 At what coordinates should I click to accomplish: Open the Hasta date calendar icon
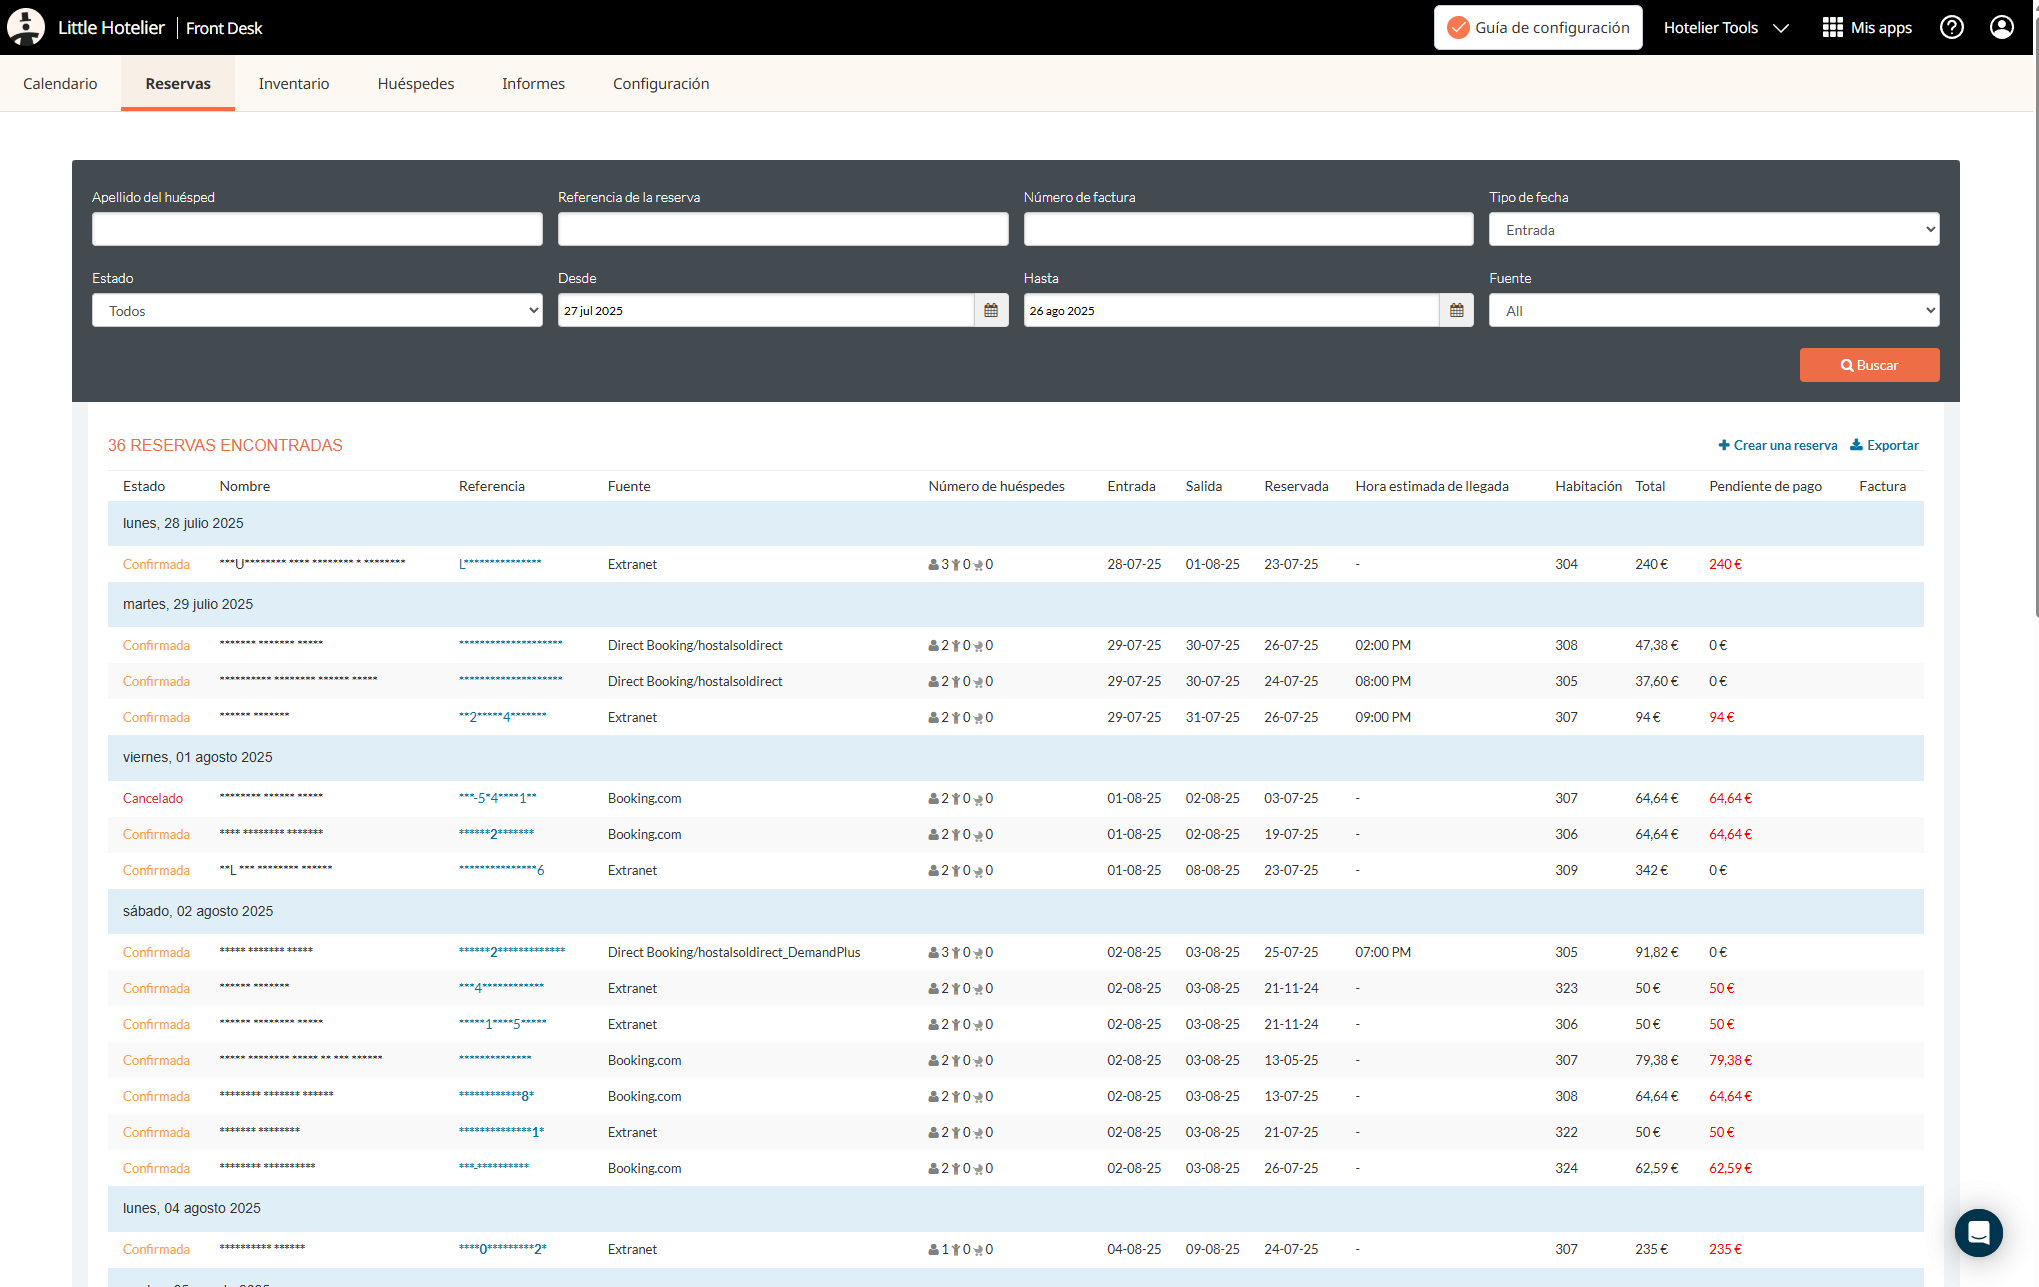pyautogui.click(x=1456, y=311)
